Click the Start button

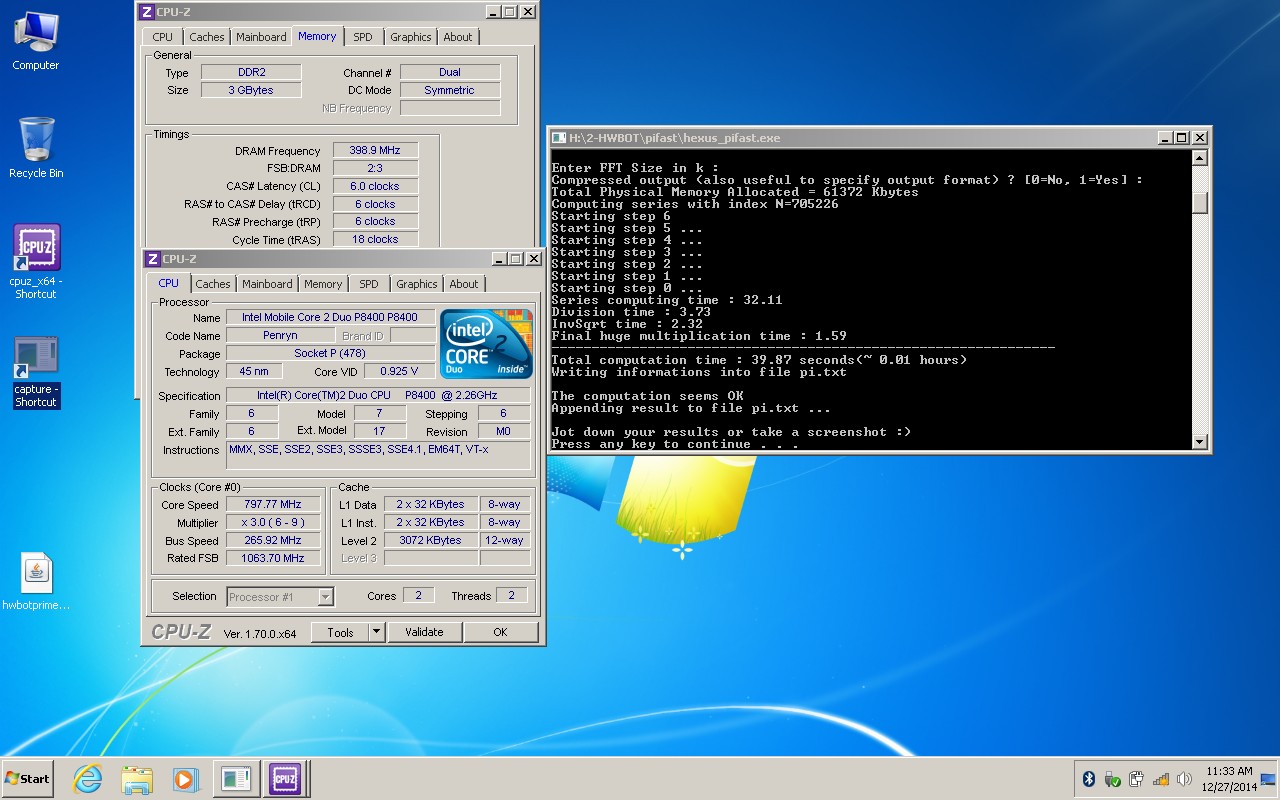click(x=27, y=778)
